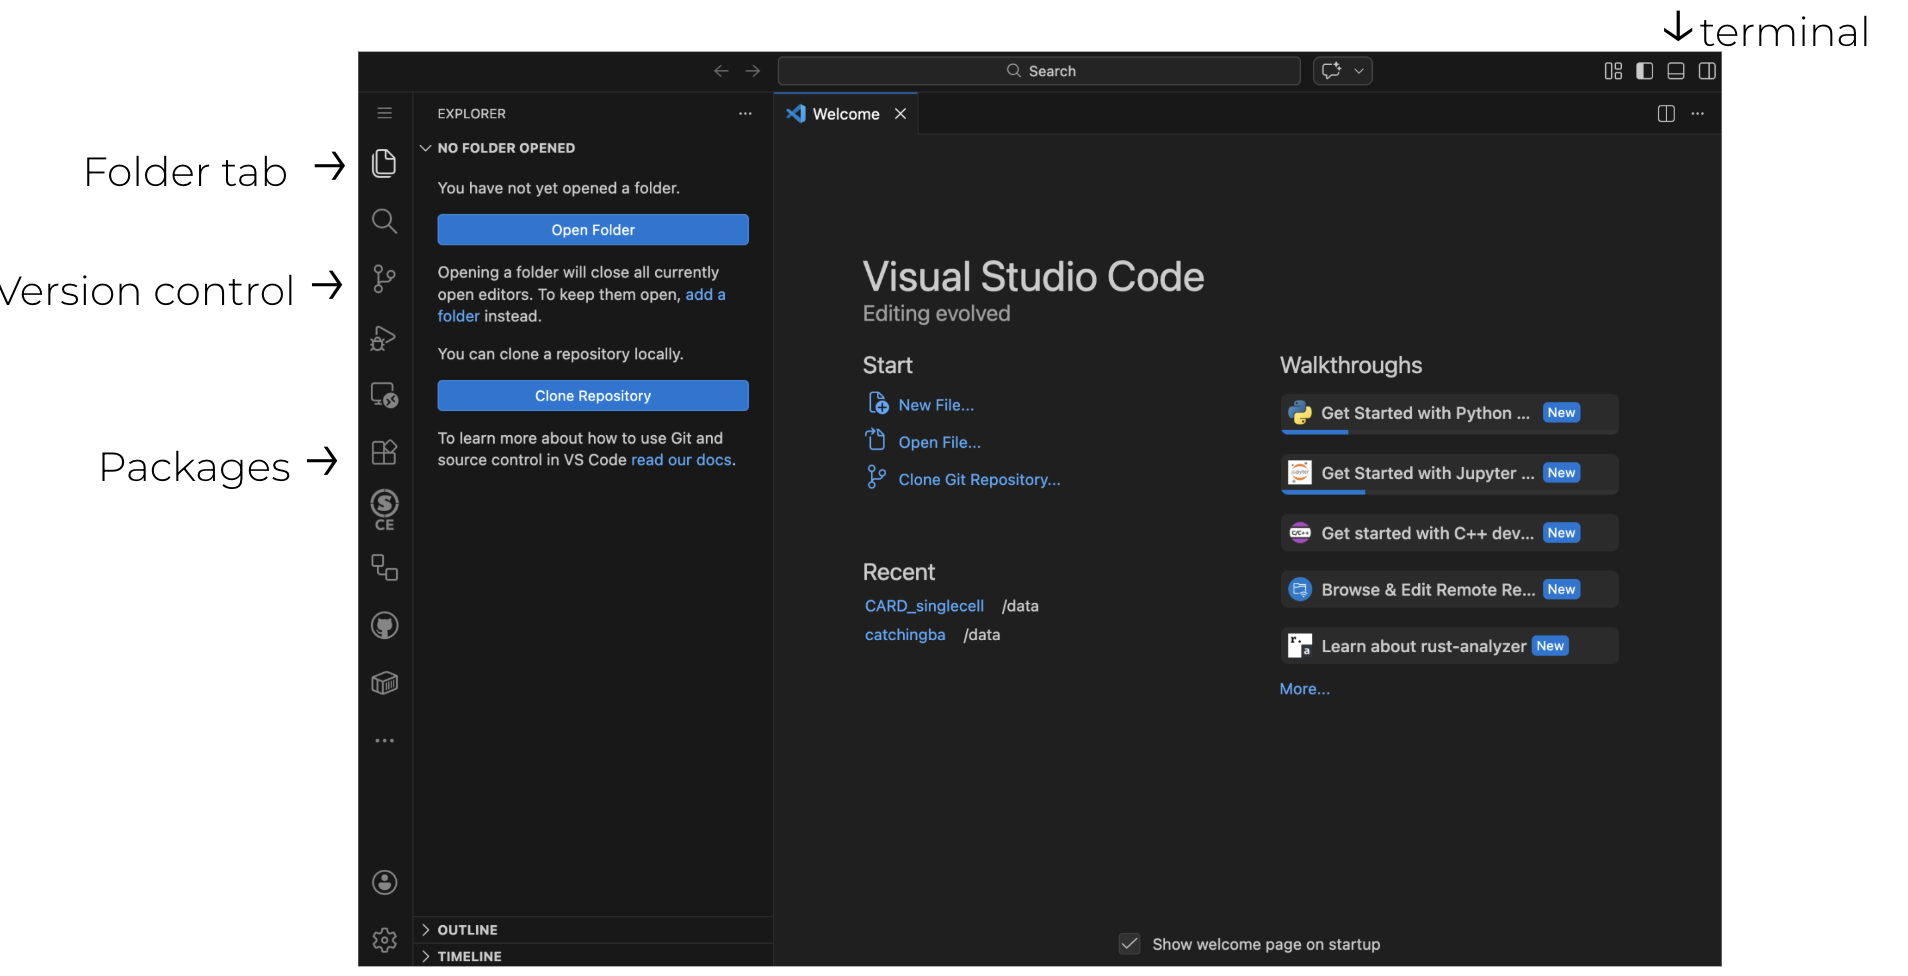Show additional views via activity bar ellipsis

point(384,741)
